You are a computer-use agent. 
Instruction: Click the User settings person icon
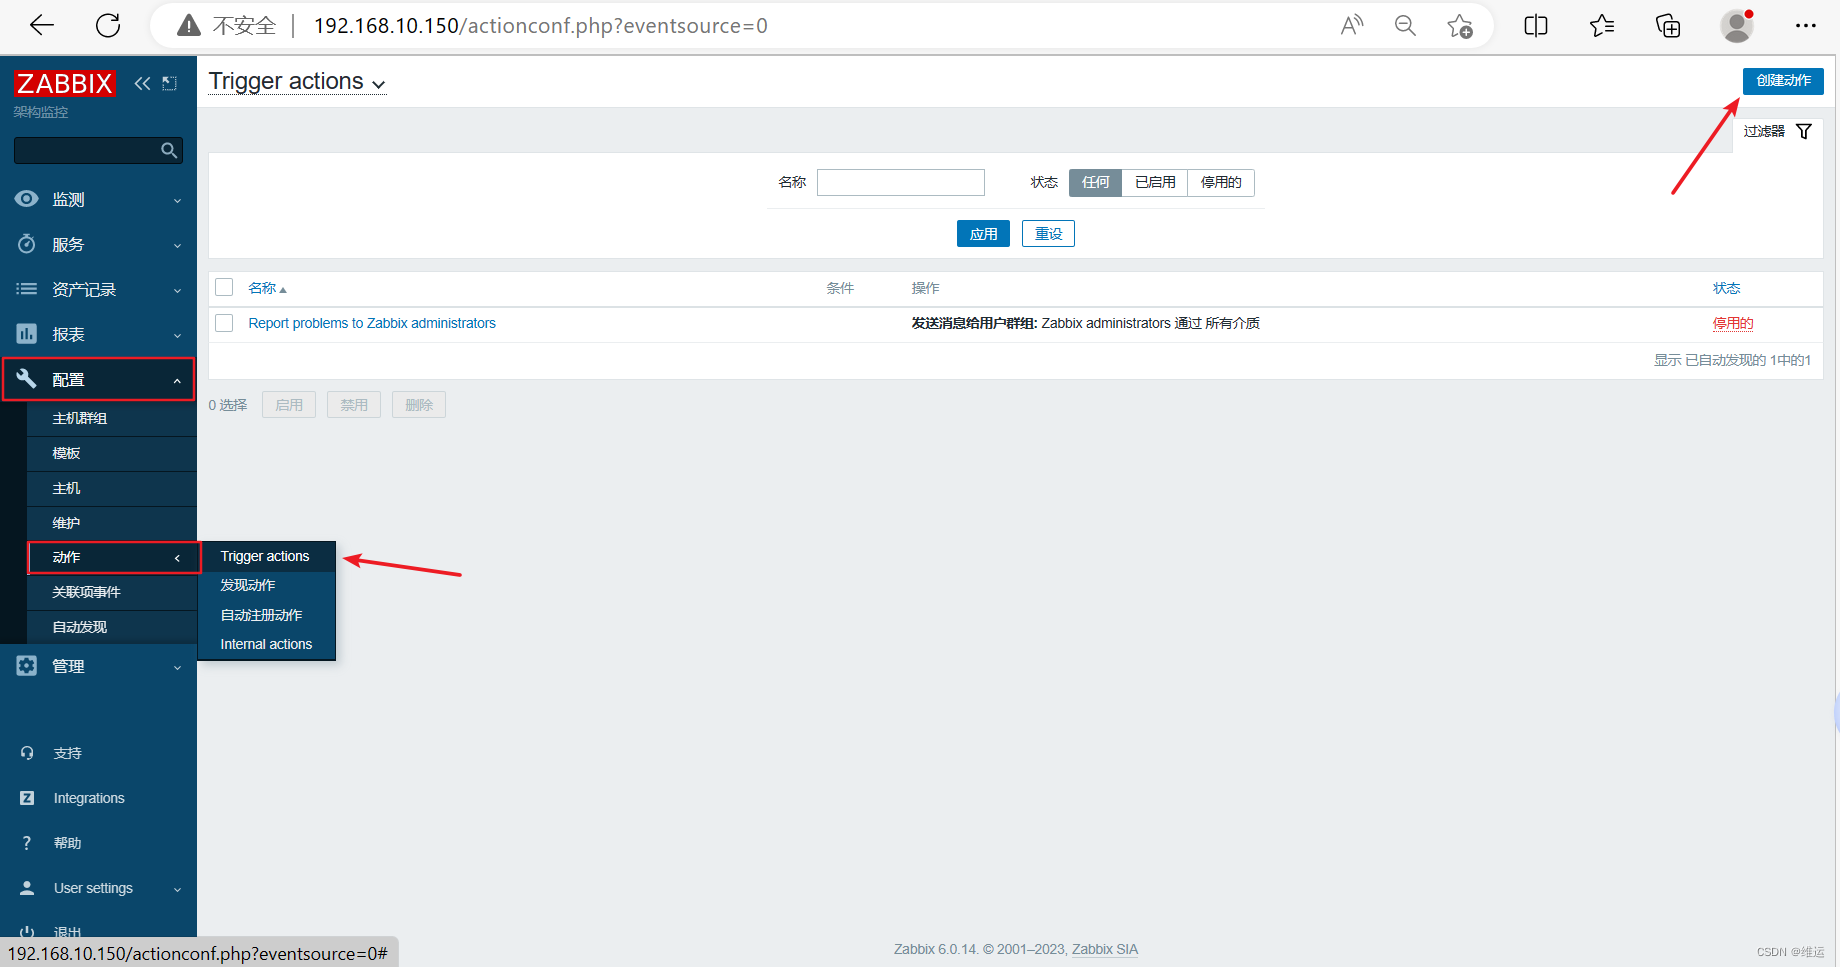coord(27,888)
